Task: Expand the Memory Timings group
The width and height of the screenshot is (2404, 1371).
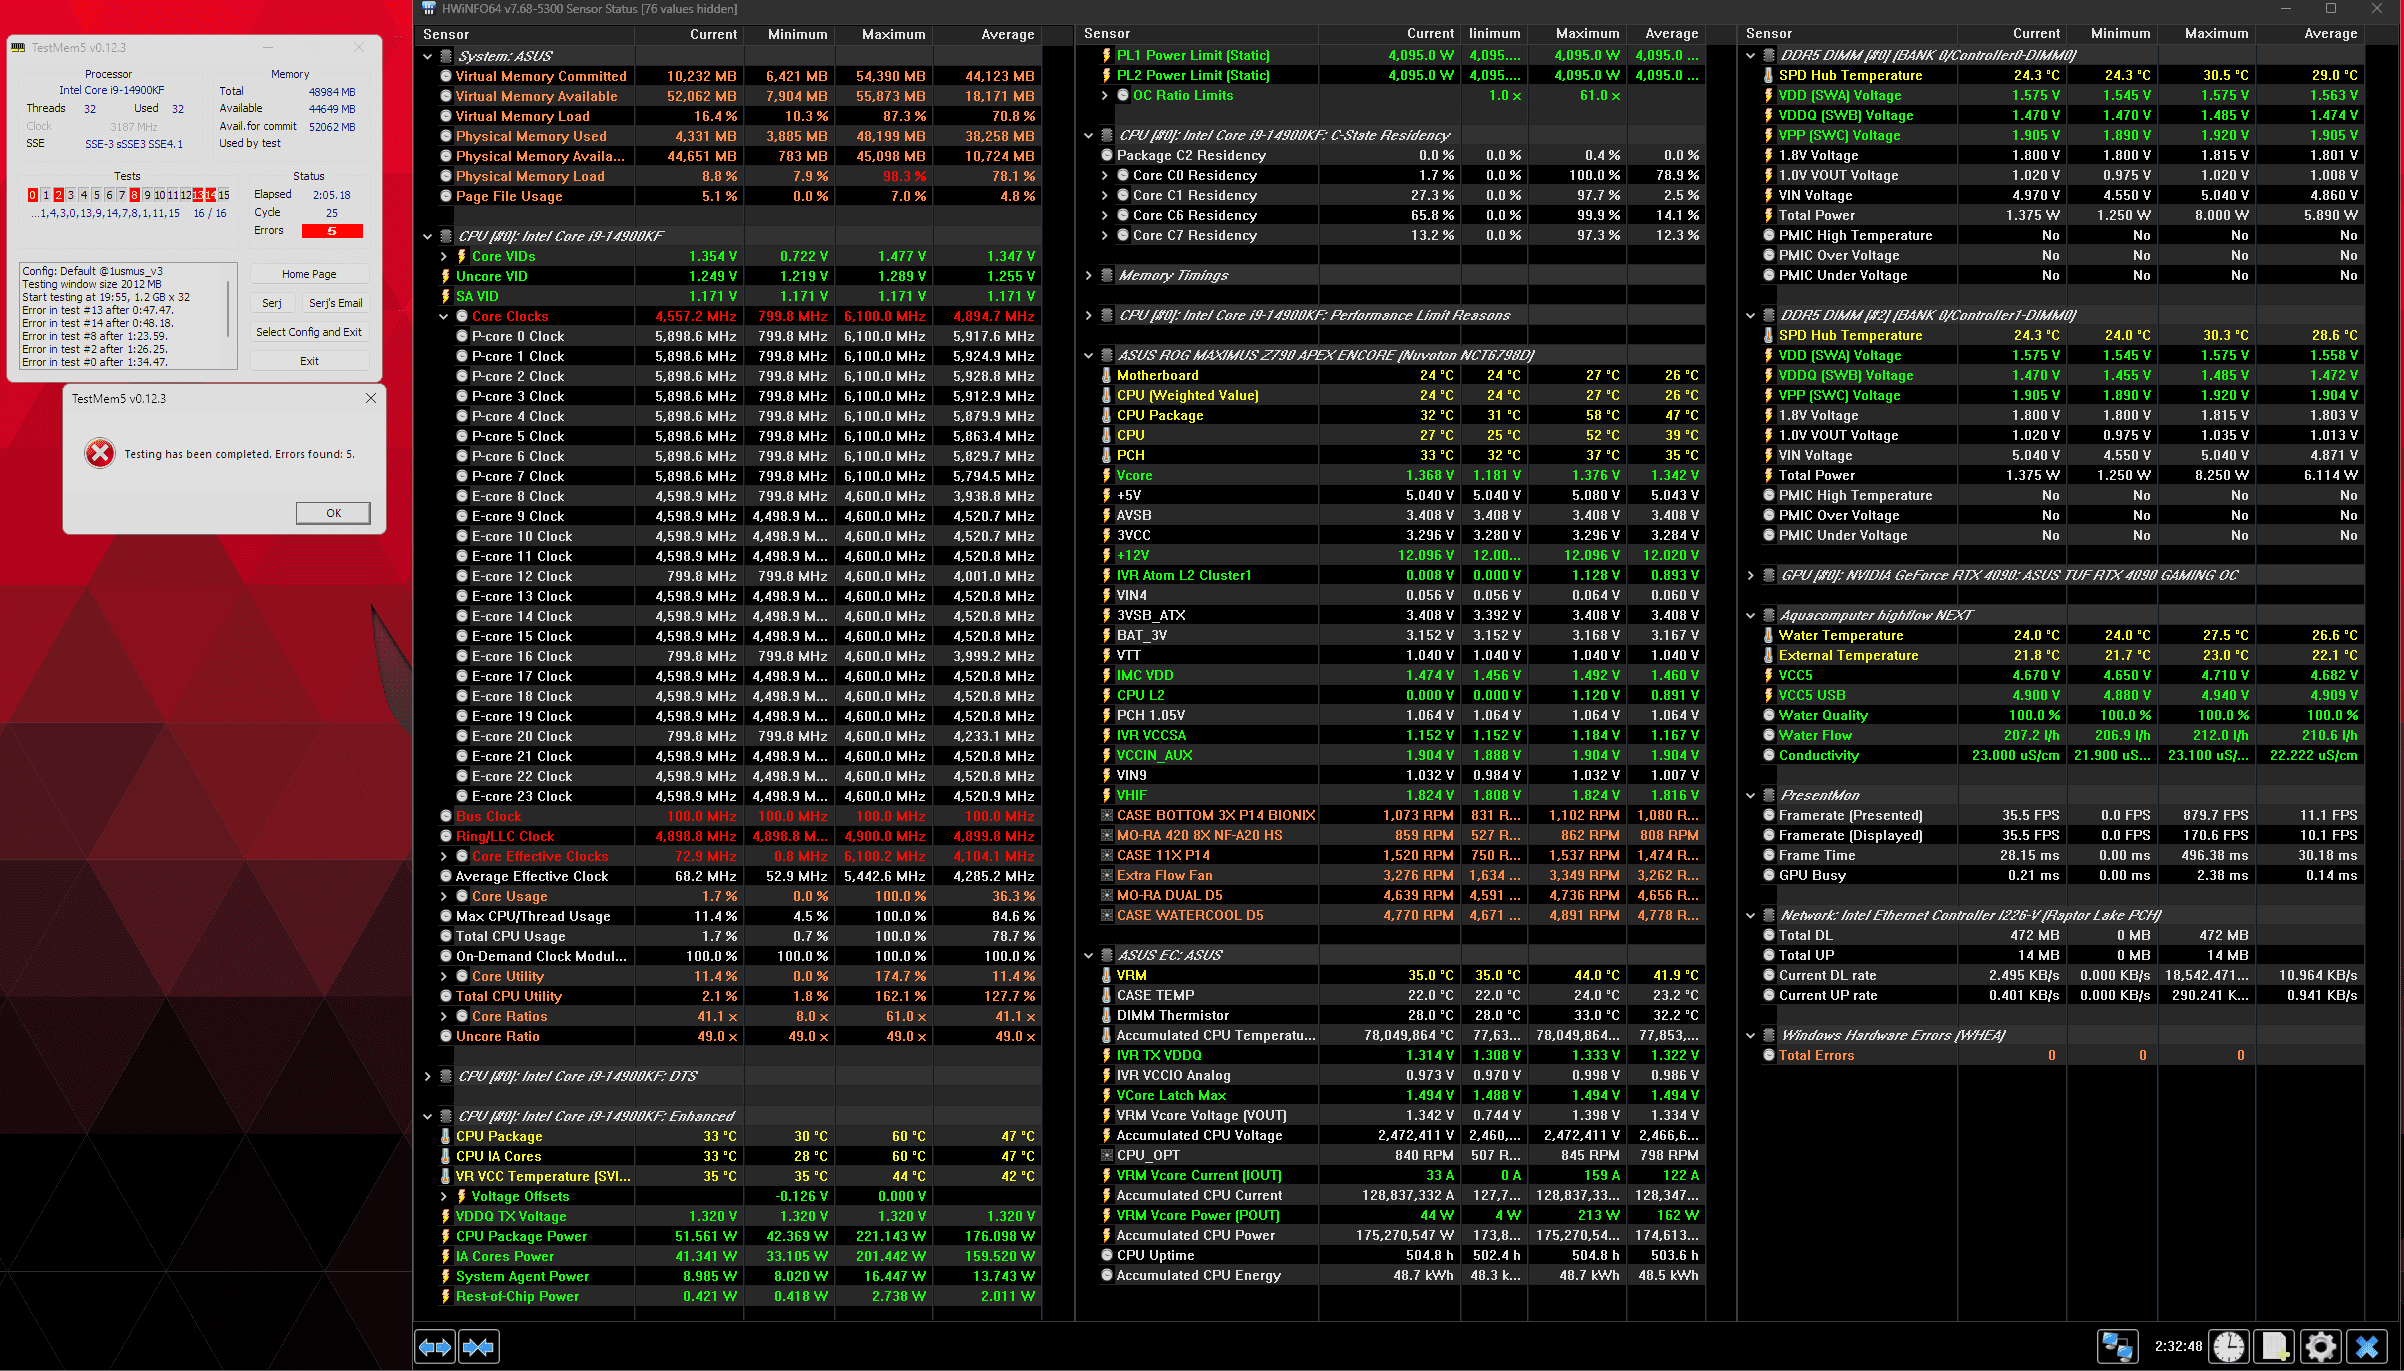Action: (1089, 275)
